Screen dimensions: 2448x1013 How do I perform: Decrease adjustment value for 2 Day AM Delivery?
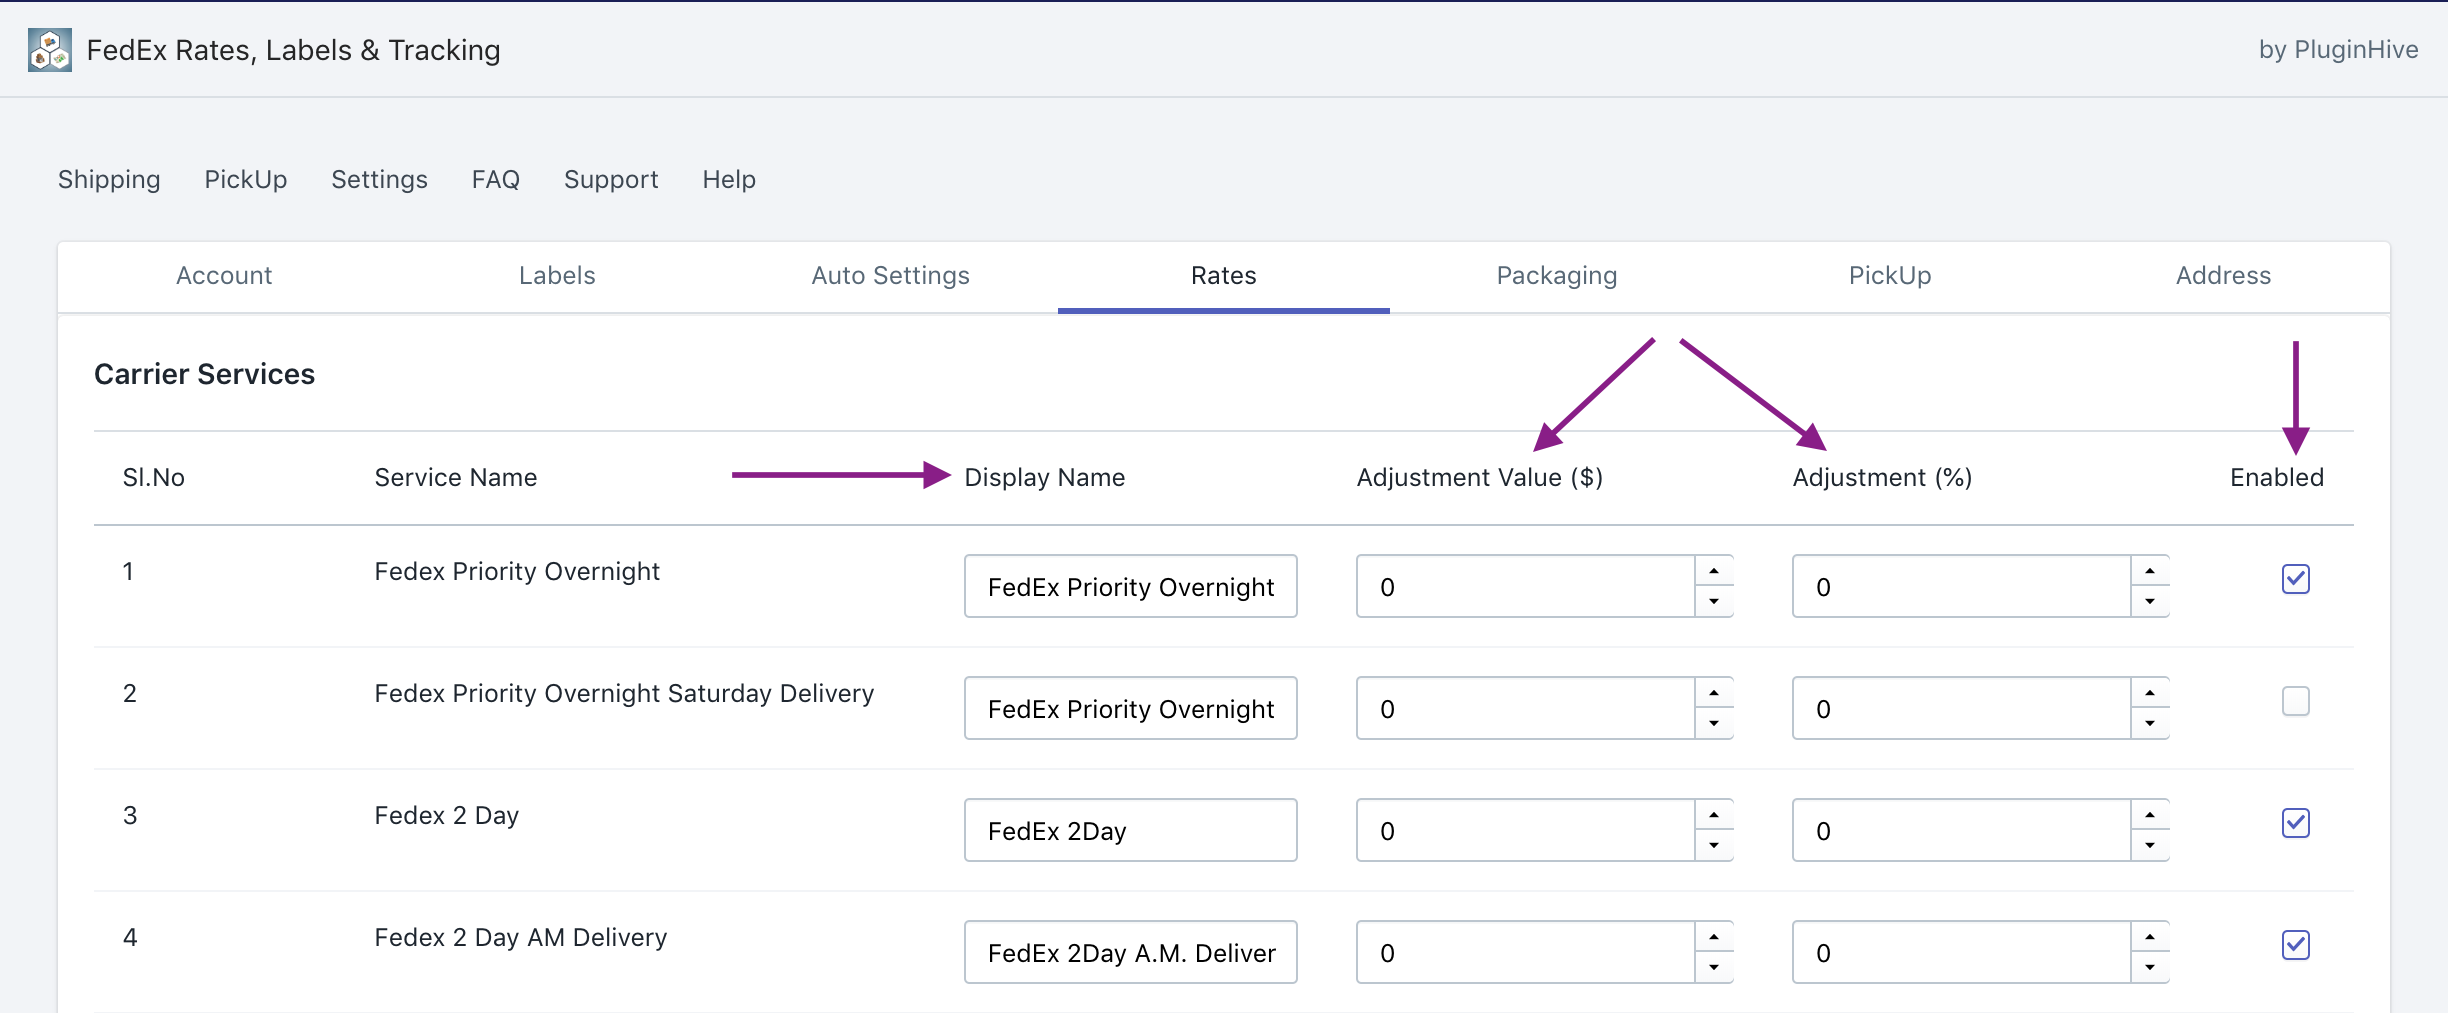click(x=1714, y=968)
